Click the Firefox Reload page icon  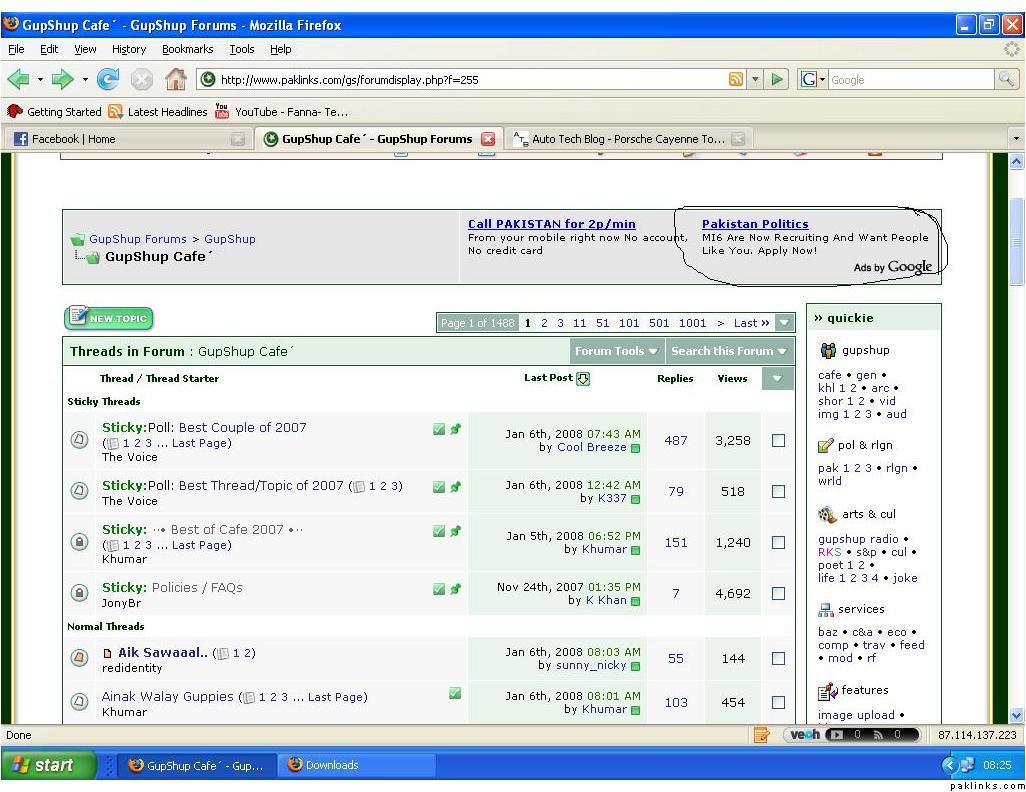click(x=108, y=80)
